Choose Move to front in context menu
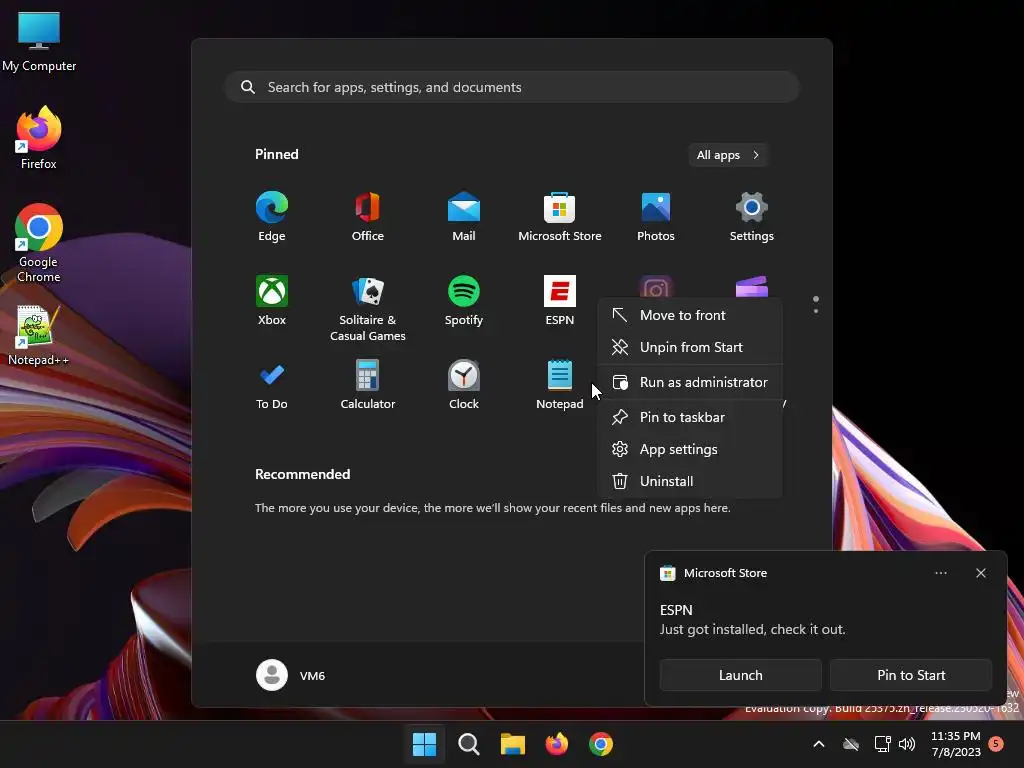The width and height of the screenshot is (1024, 768). click(x=690, y=315)
